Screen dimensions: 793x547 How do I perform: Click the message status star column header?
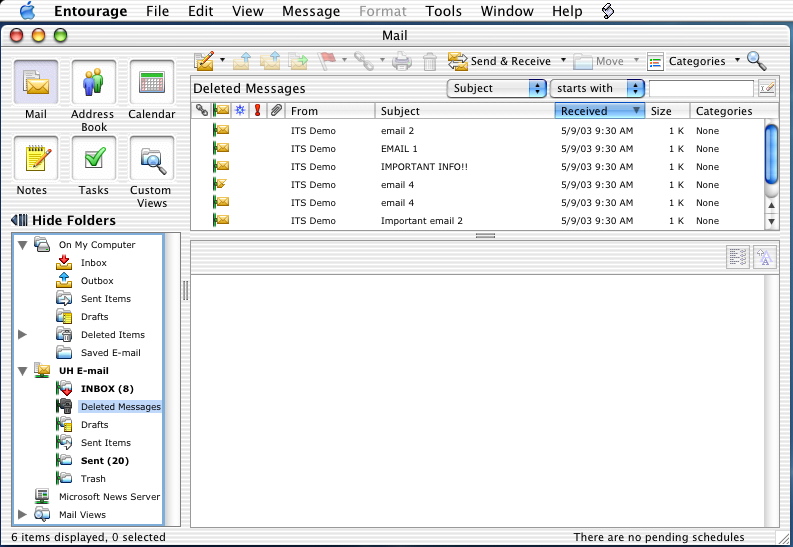tap(240, 110)
